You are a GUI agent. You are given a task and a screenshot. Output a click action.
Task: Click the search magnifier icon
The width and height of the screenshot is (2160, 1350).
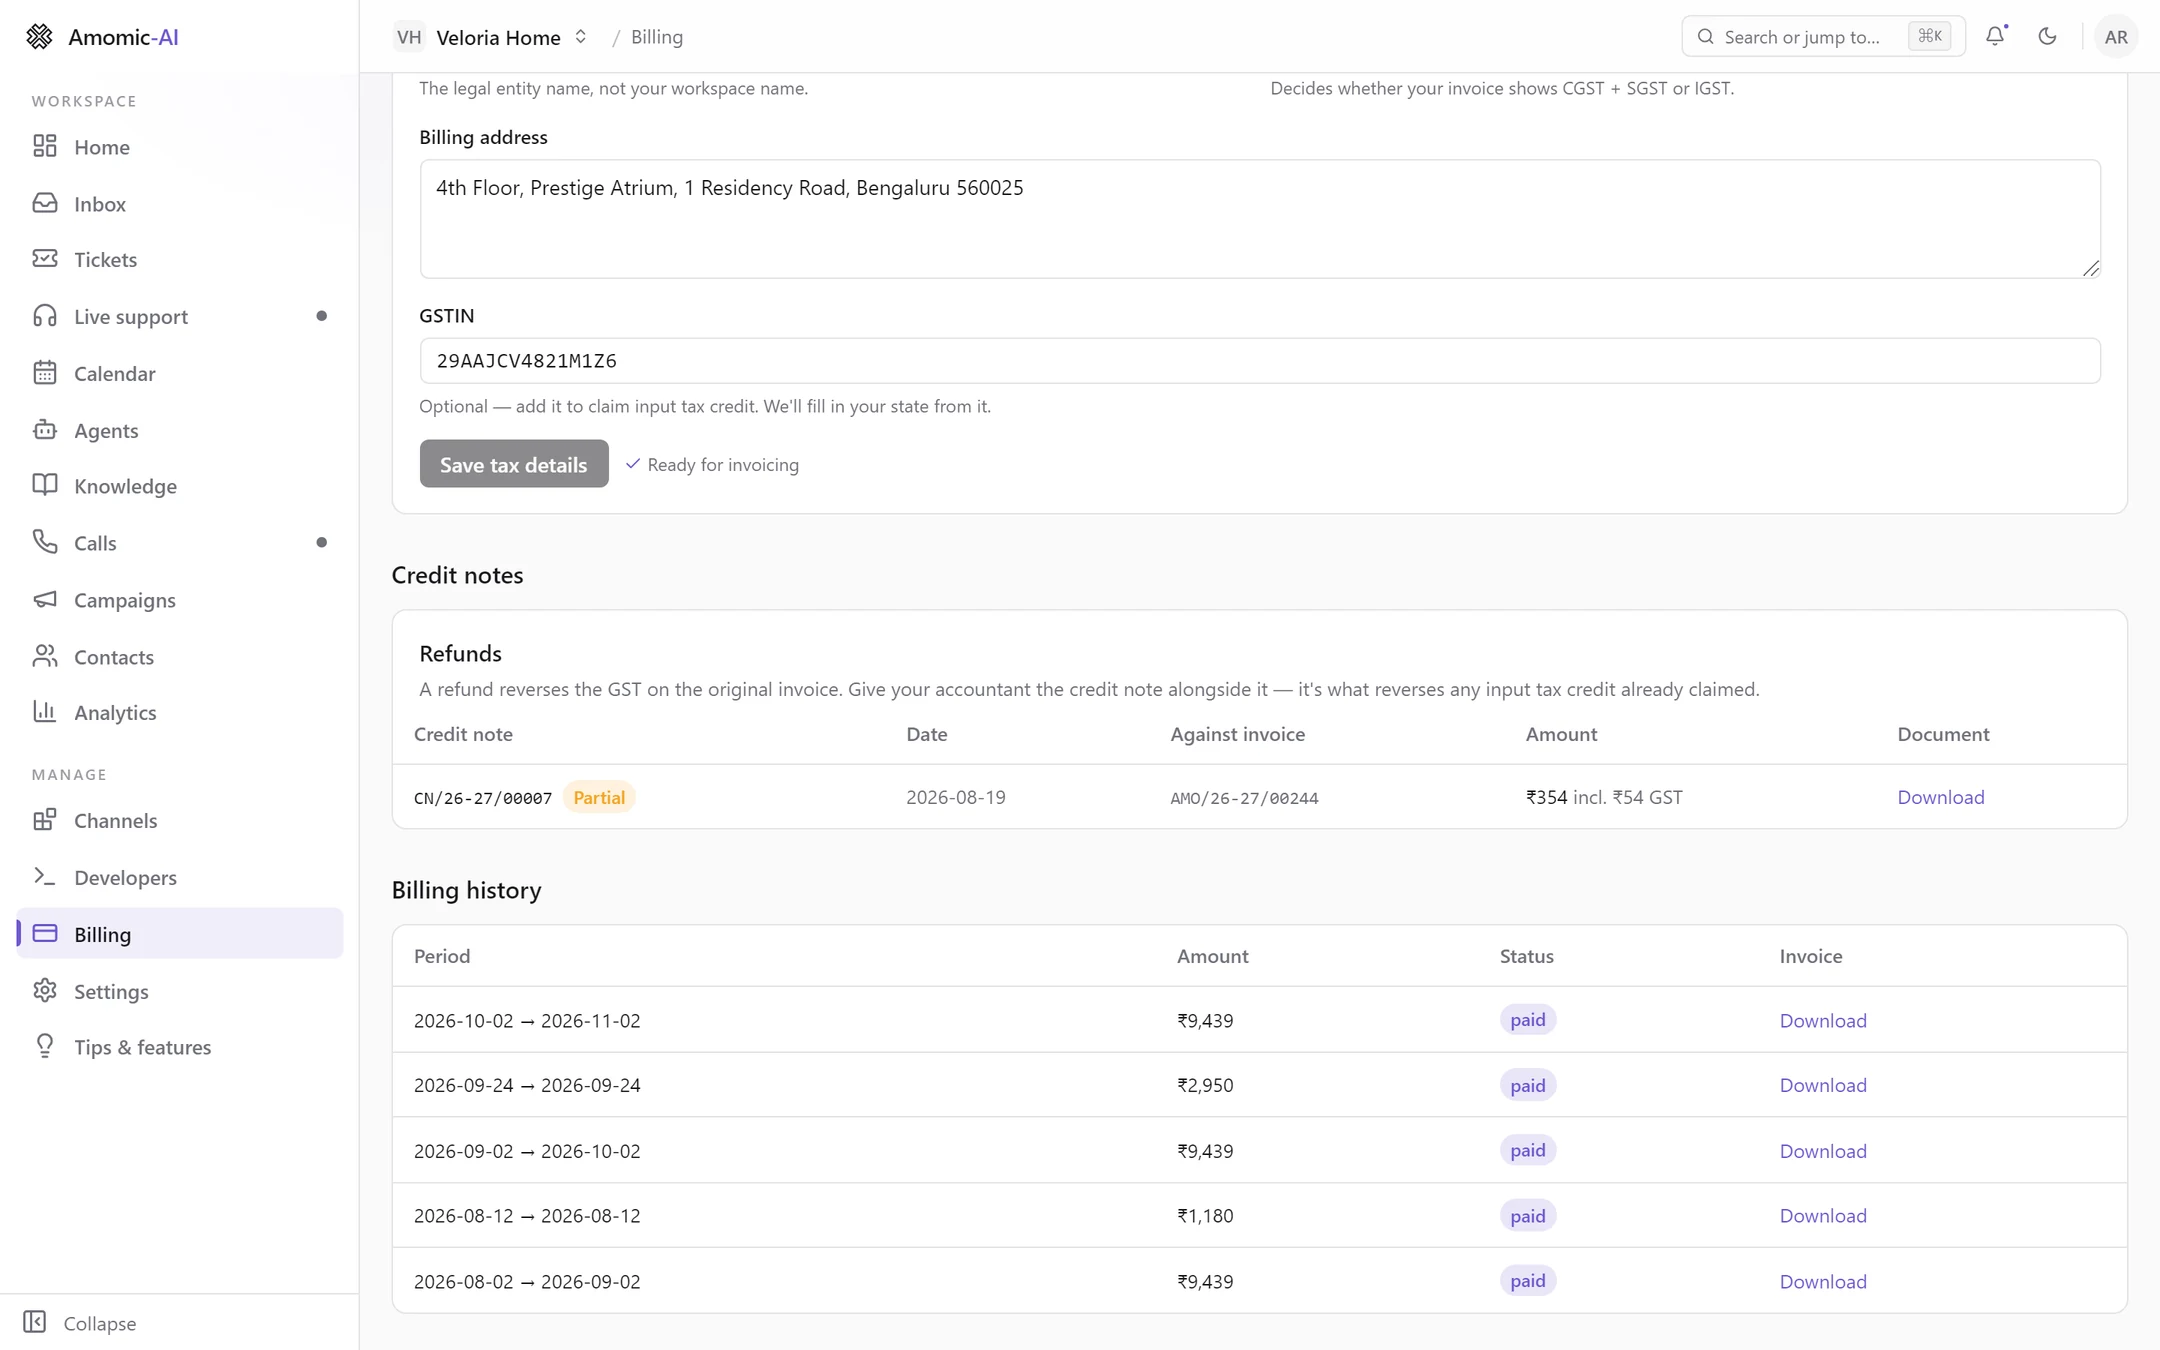click(1706, 37)
